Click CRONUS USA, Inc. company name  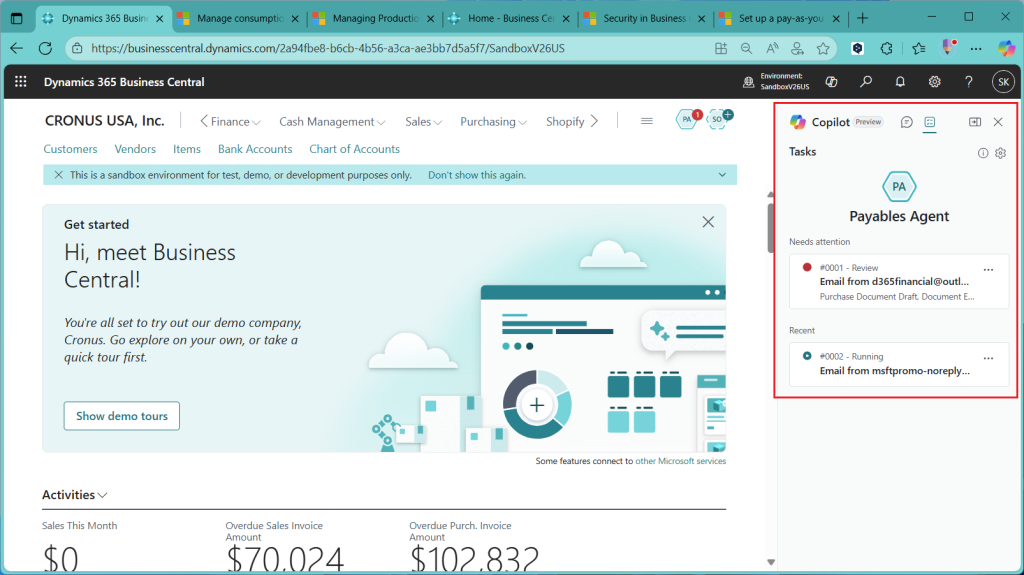(104, 121)
